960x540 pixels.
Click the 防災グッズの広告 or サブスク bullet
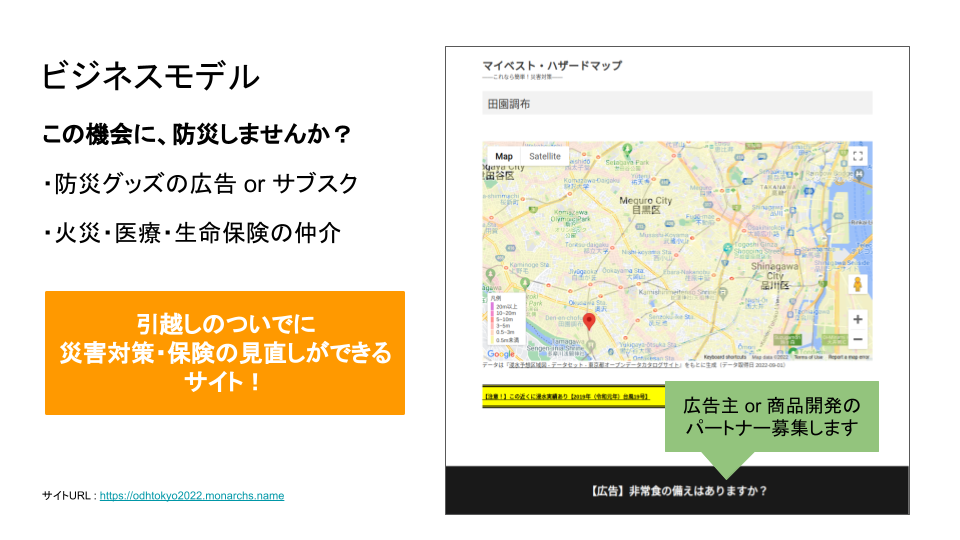[200, 184]
